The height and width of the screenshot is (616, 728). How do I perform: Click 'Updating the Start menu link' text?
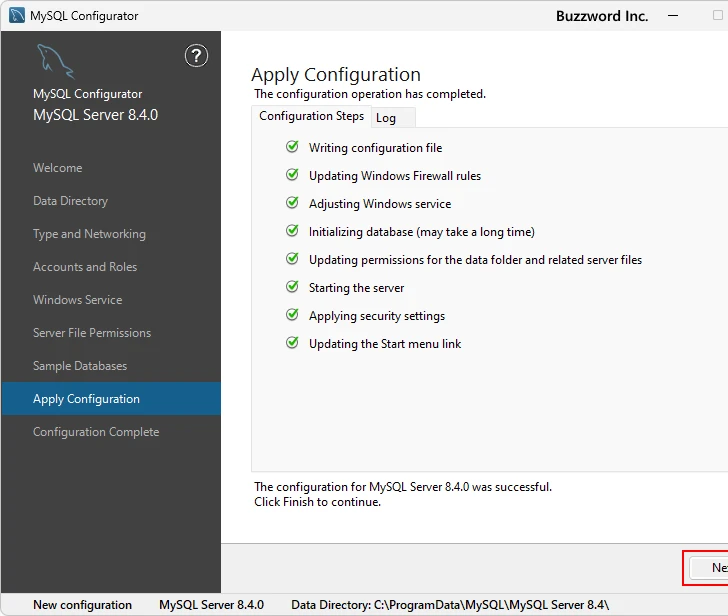pyautogui.click(x=385, y=344)
